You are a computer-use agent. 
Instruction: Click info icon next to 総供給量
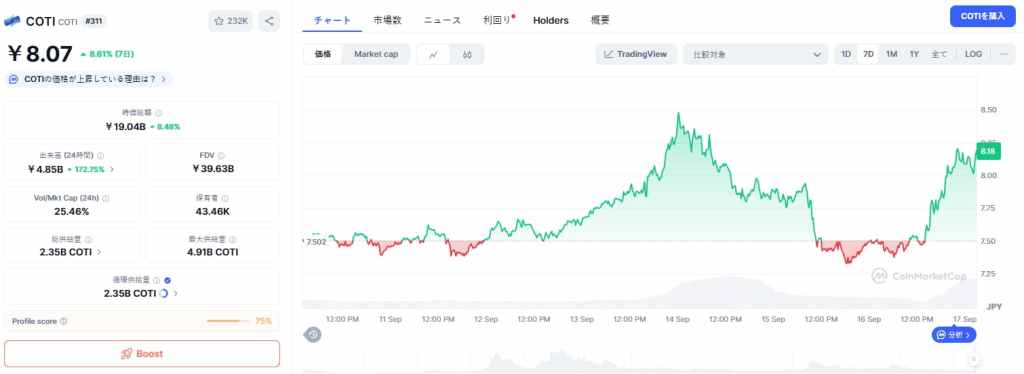88,240
